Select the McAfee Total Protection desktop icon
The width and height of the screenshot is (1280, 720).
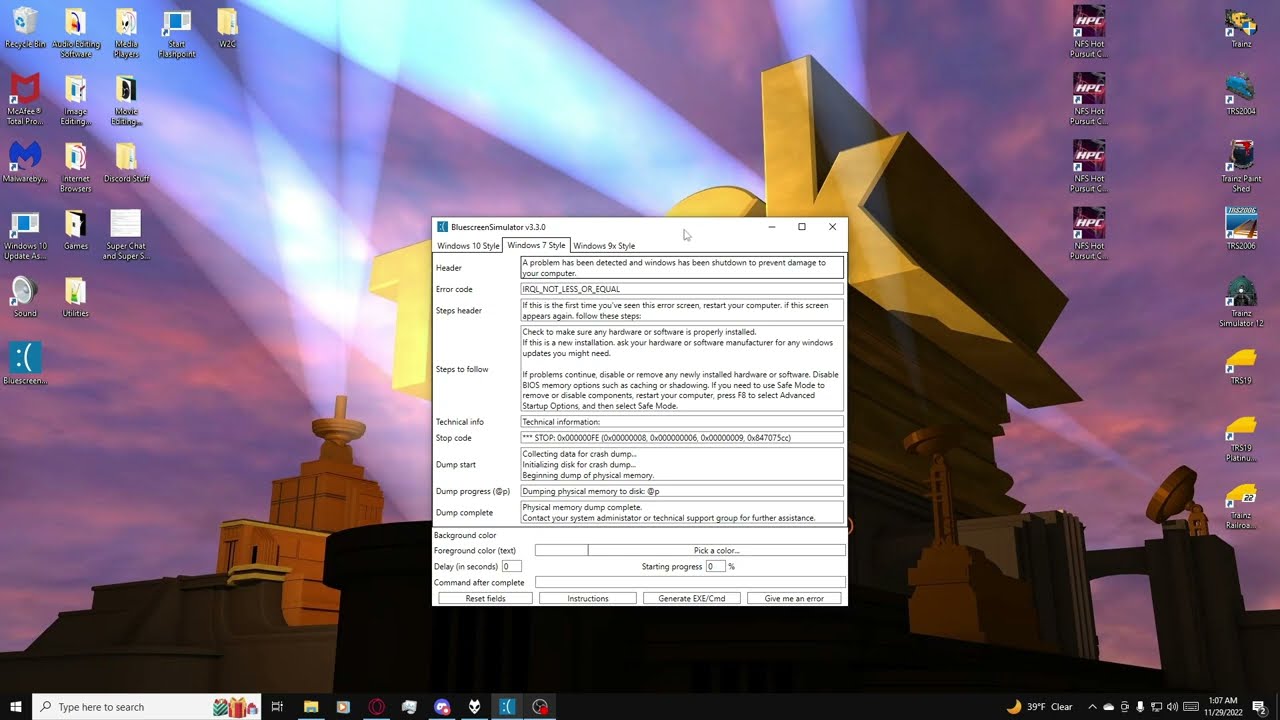click(x=25, y=100)
